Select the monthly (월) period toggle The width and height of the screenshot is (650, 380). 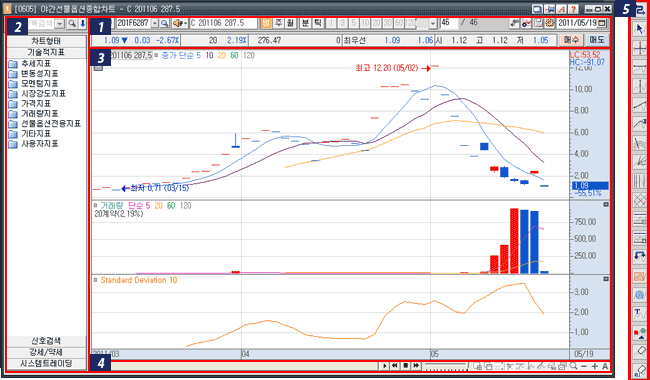coord(290,23)
